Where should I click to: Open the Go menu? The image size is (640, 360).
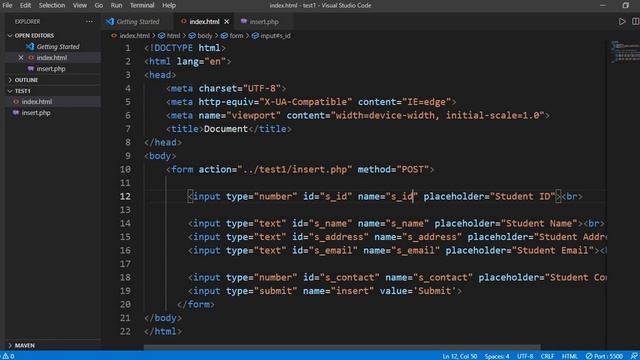99,5
